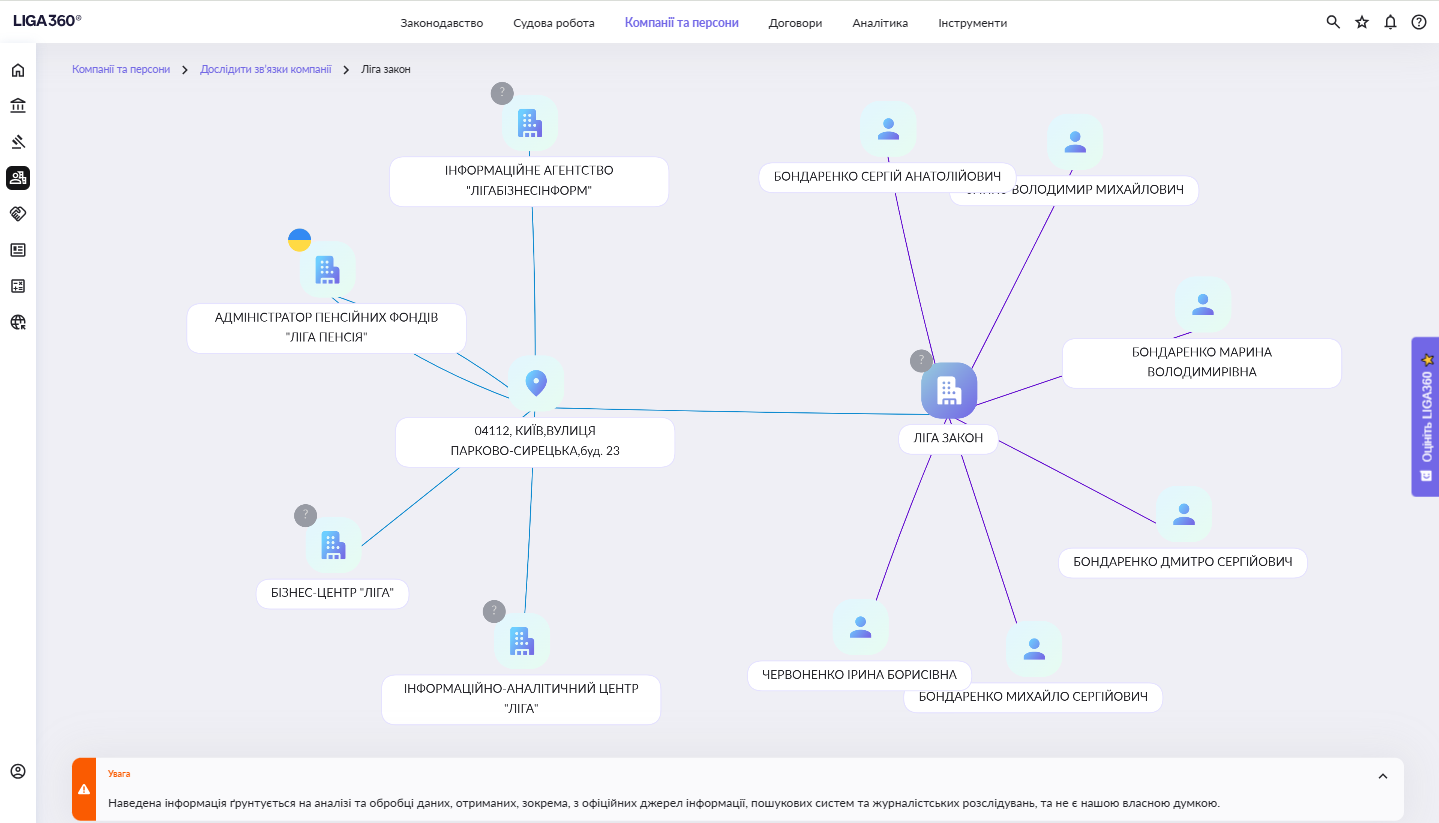Image resolution: width=1439 pixels, height=823 pixels.
Task: Click question badge on ЛІГА ЗАКОН node
Action: click(921, 361)
